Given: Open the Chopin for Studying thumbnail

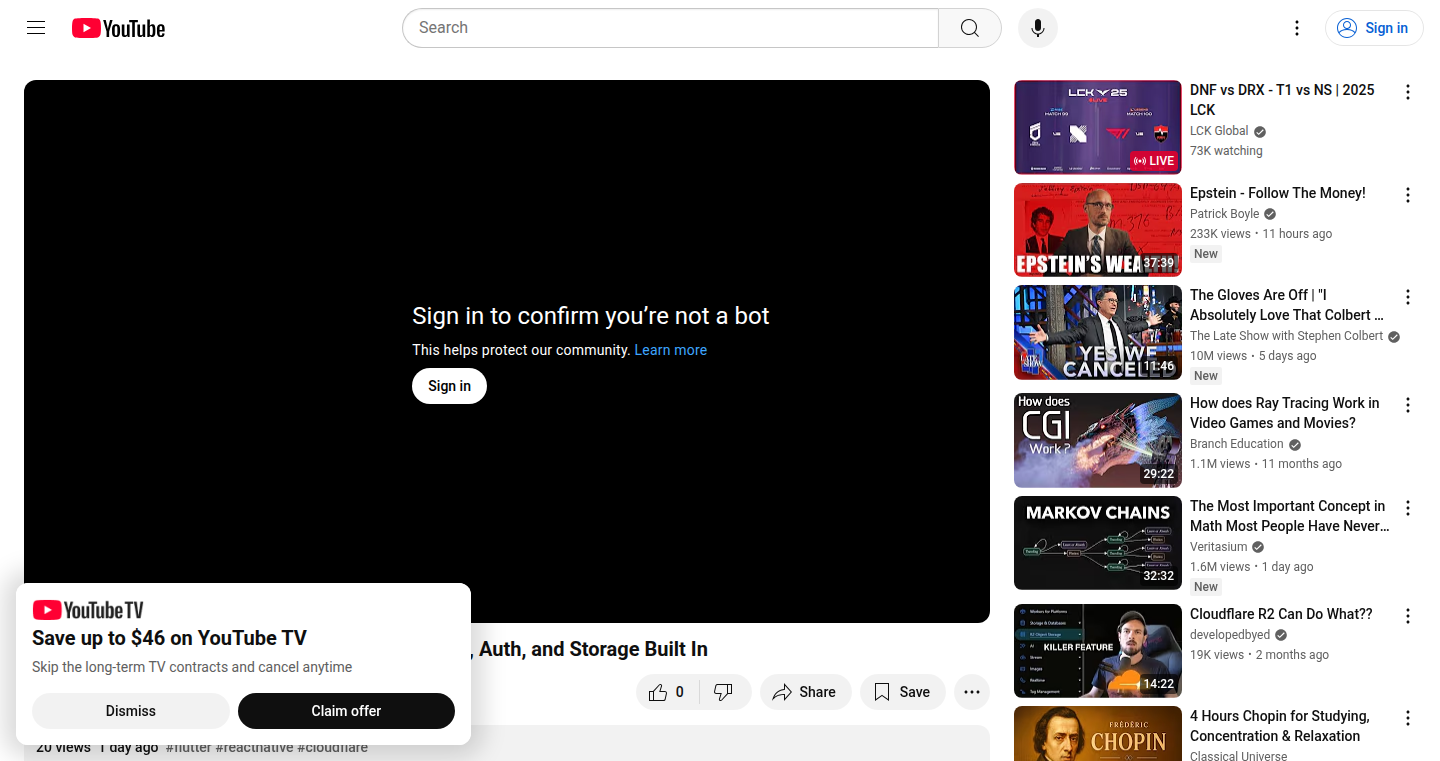Looking at the screenshot, I should pyautogui.click(x=1098, y=733).
